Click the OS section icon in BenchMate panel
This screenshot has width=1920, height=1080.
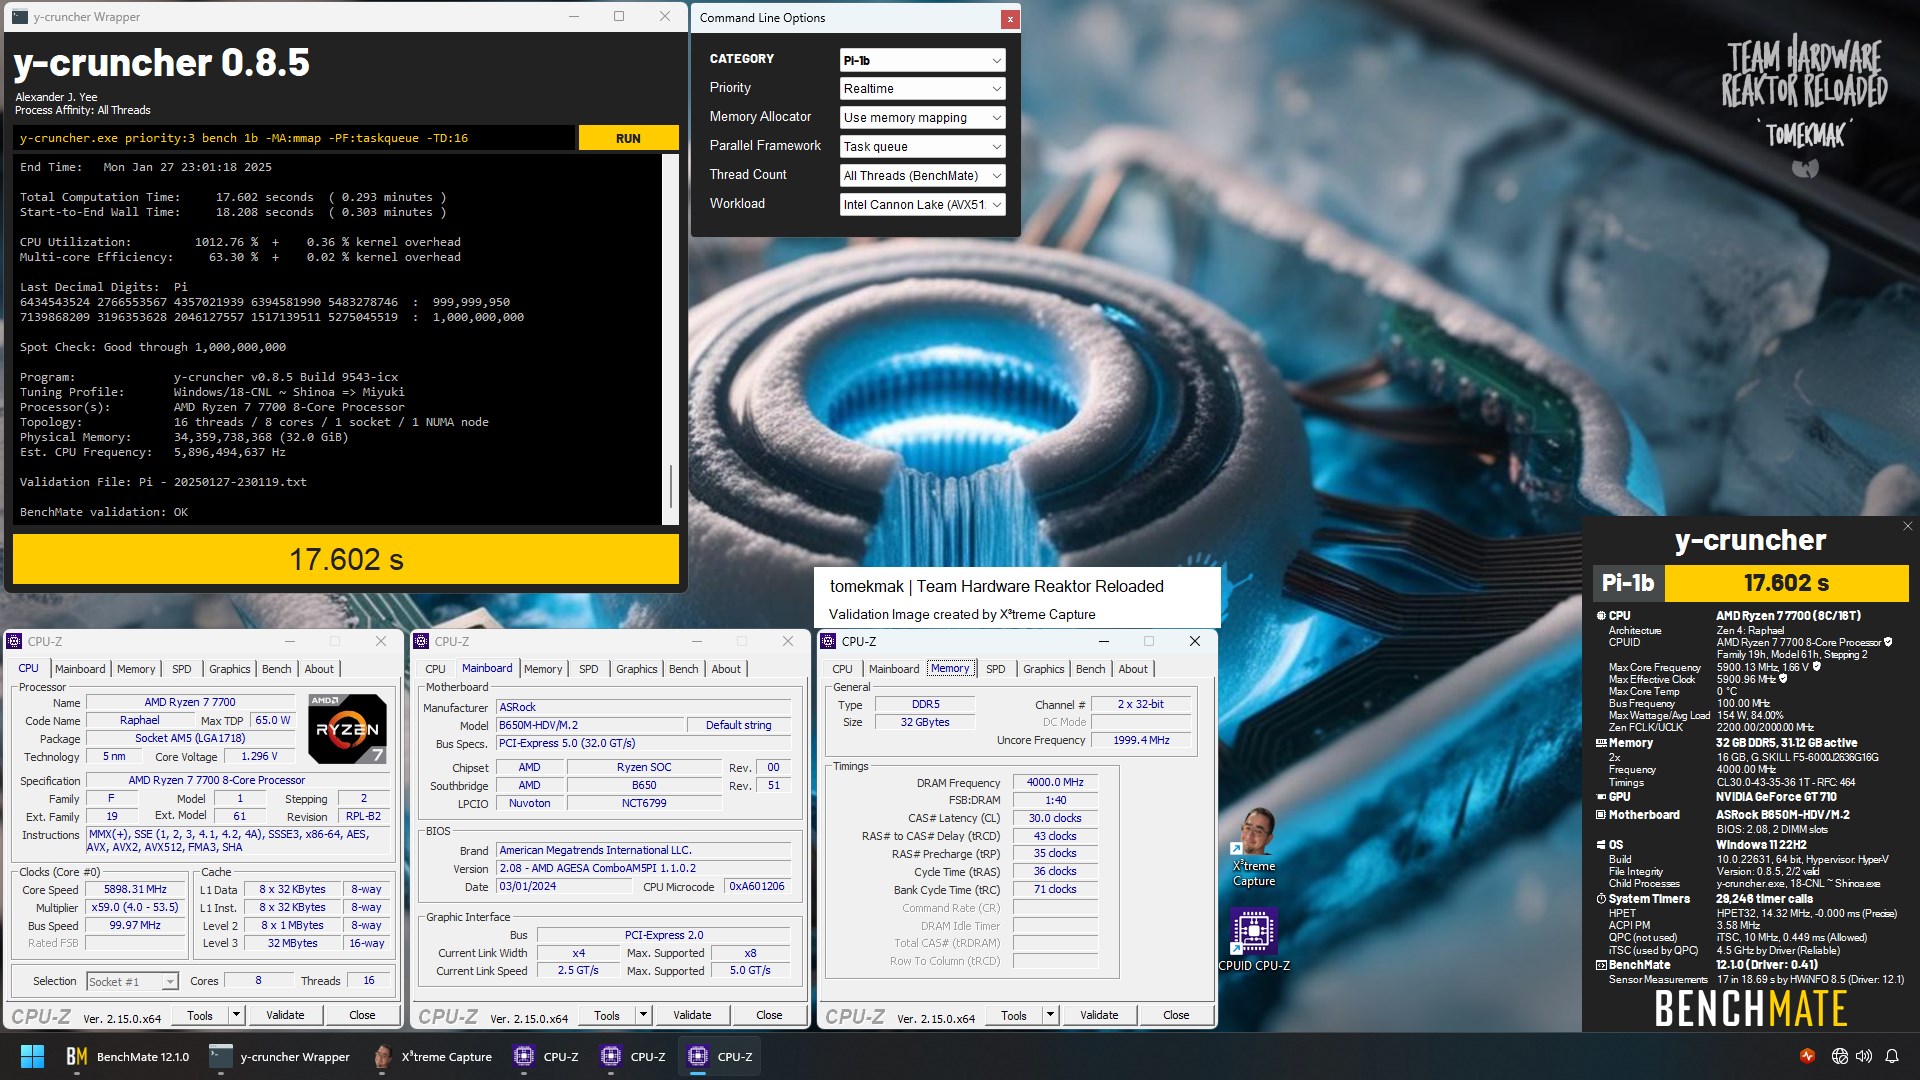point(1601,845)
